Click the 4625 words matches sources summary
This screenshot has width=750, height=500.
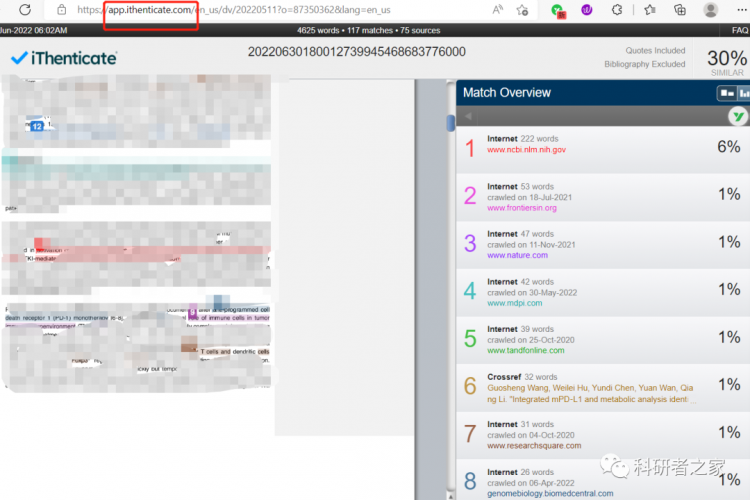click(368, 30)
